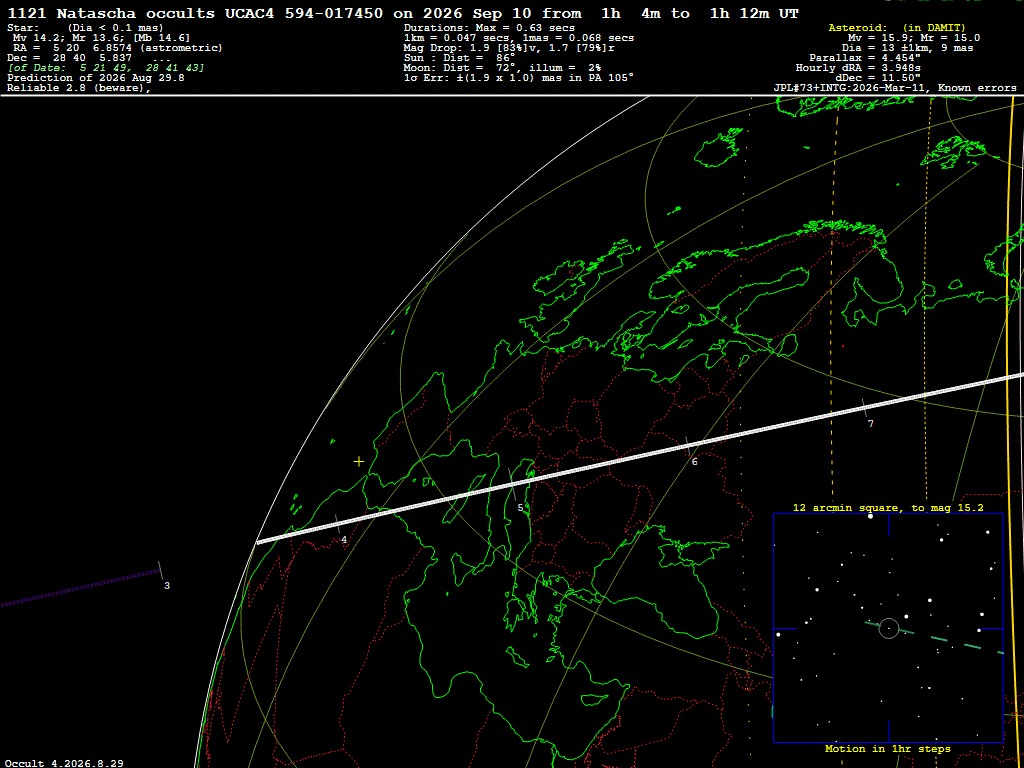Click the yellow 'Asteroid: (in DAMIT)' heading
The width and height of the screenshot is (1024, 768).
tap(891, 28)
